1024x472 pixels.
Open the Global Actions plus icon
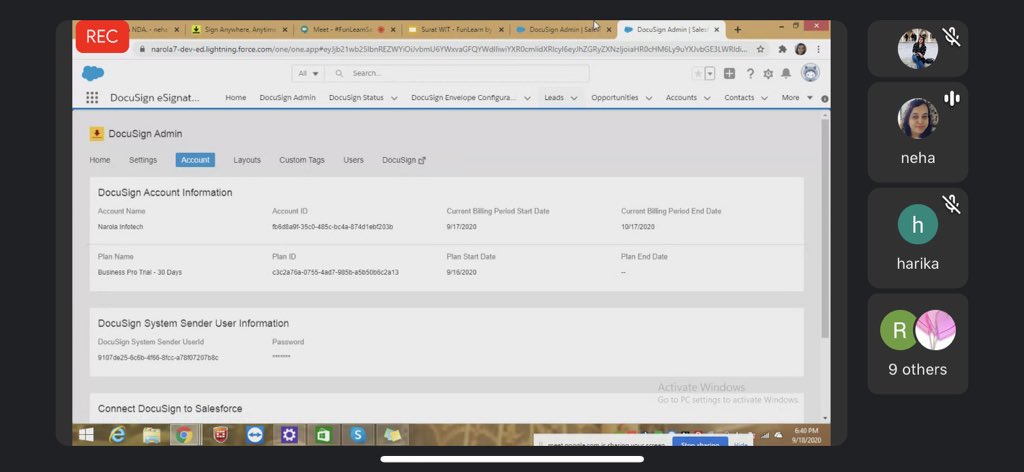tap(729, 74)
